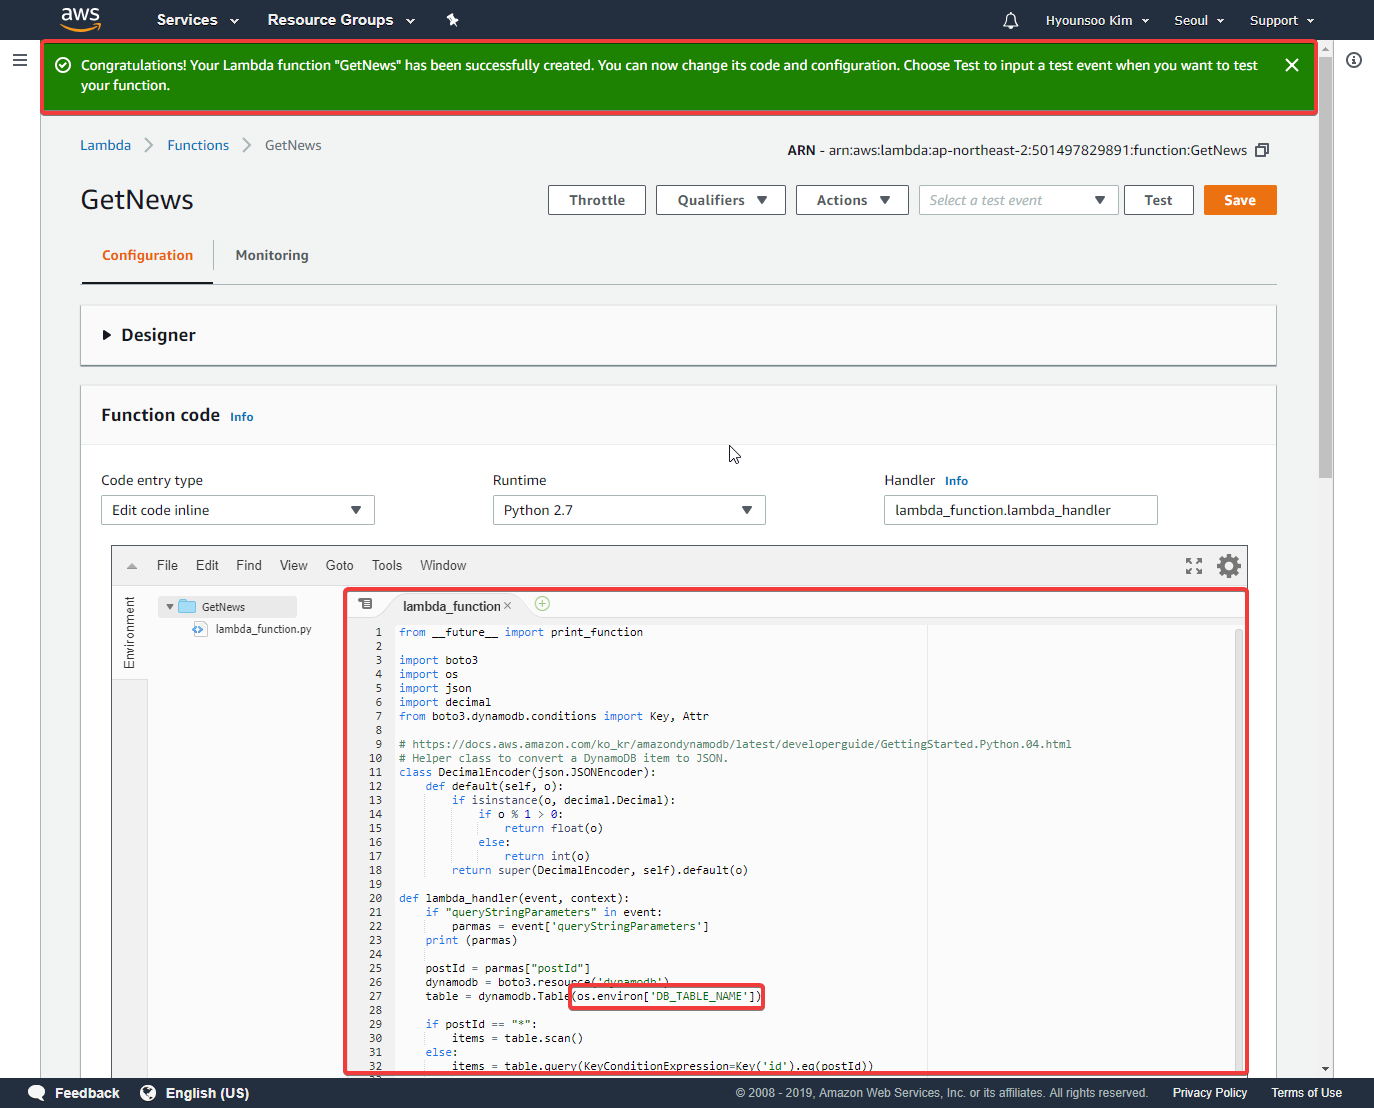Screen dimensions: 1374x1108
Task: Open editor settings gear icon
Action: (1229, 566)
